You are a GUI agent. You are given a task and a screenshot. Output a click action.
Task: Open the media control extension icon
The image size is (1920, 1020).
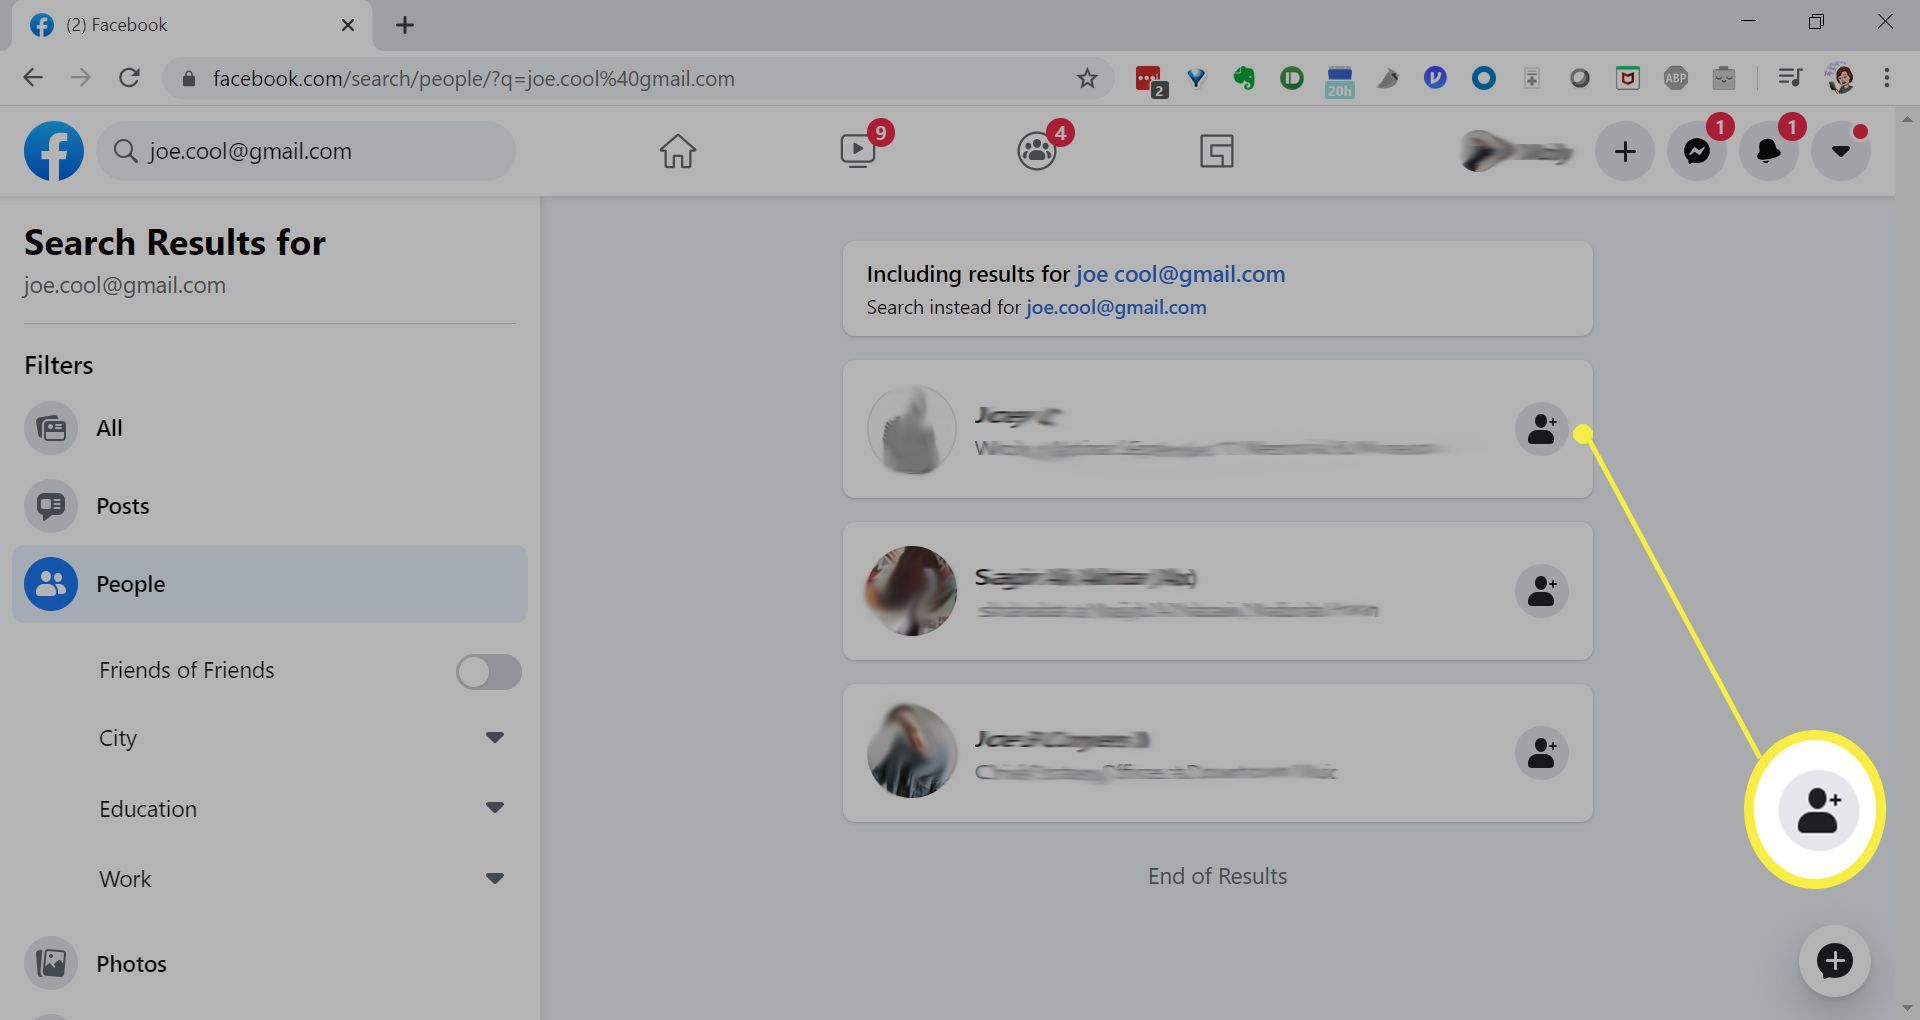coord(1790,78)
